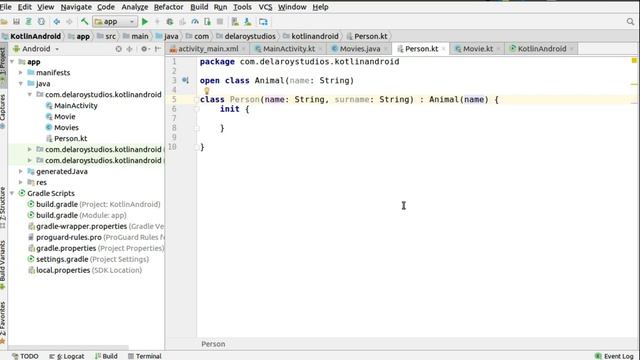Image resolution: width=640 pixels, height=360 pixels.
Task: Click the Run with Coverage icon
Action: pyautogui.click(x=182, y=22)
